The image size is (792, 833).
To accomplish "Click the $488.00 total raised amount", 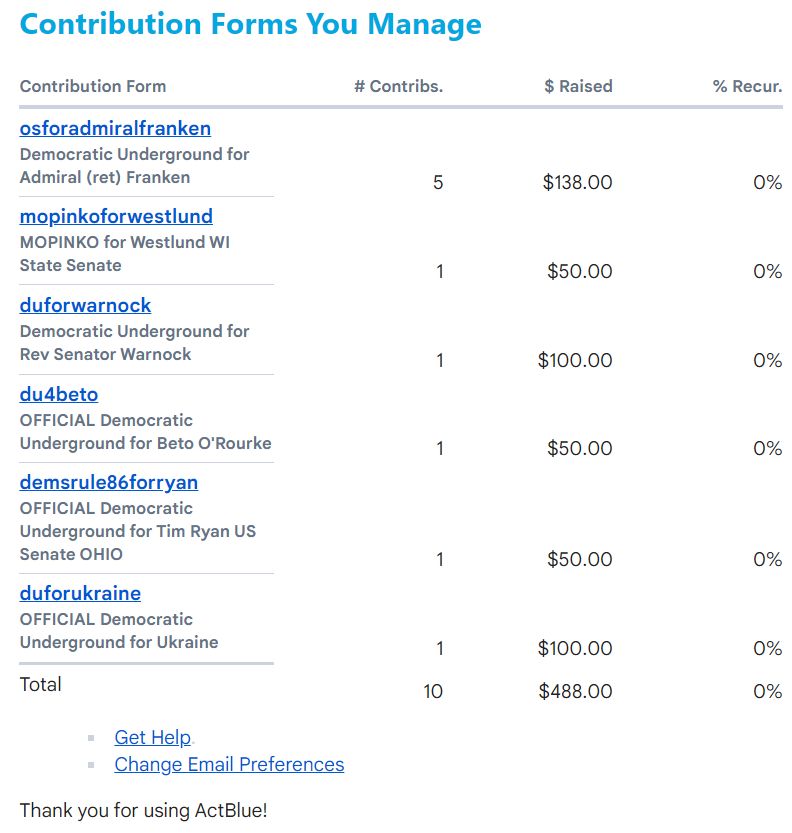I will [x=575, y=692].
